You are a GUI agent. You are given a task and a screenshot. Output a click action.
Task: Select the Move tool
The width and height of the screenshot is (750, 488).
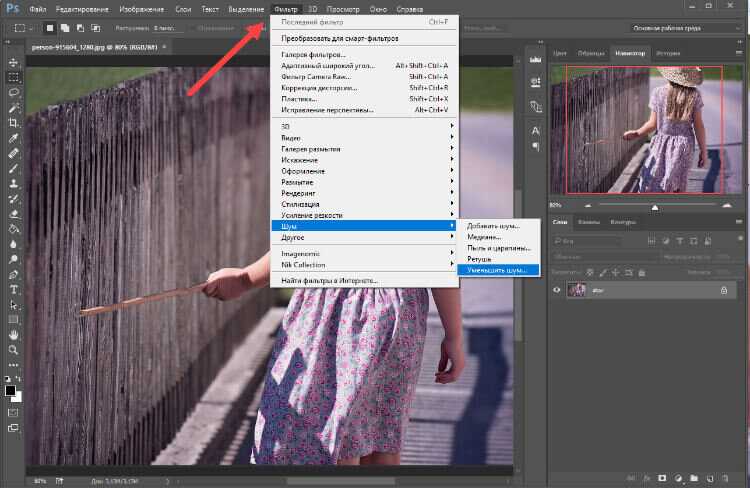click(x=13, y=63)
